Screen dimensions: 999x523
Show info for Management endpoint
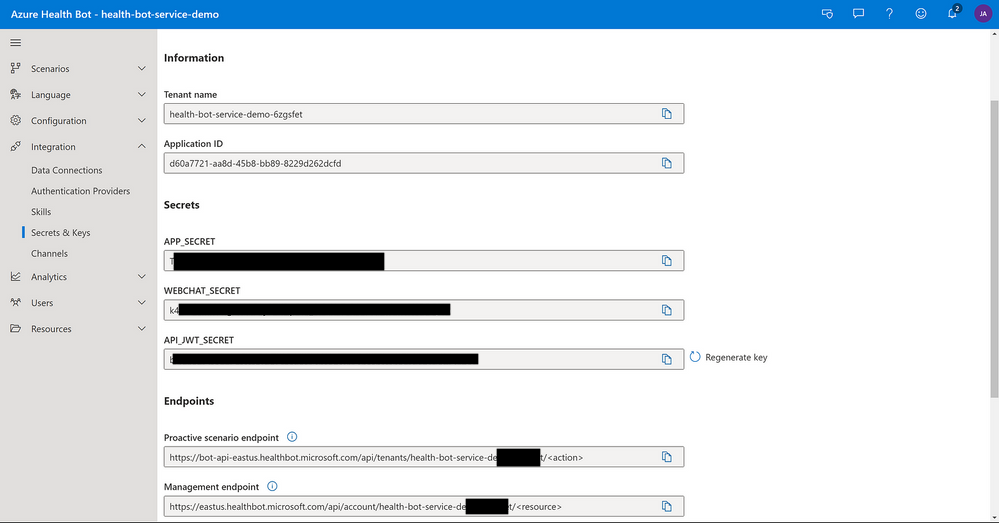[x=272, y=486]
